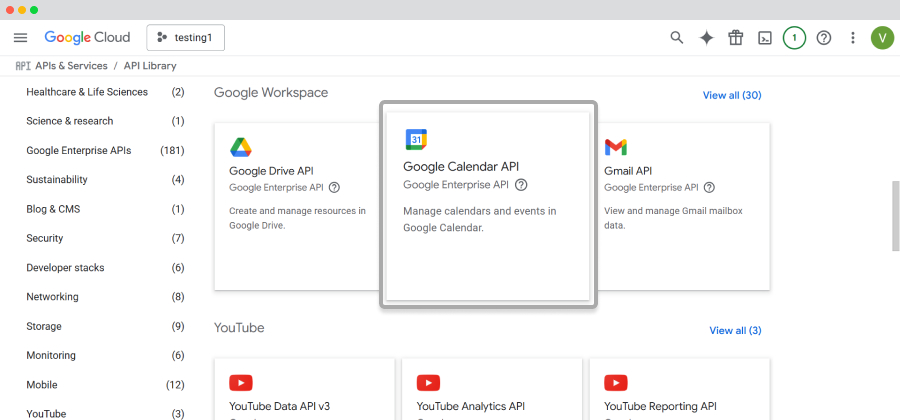
Task: Open the Google Drive API title
Action: [x=271, y=171]
